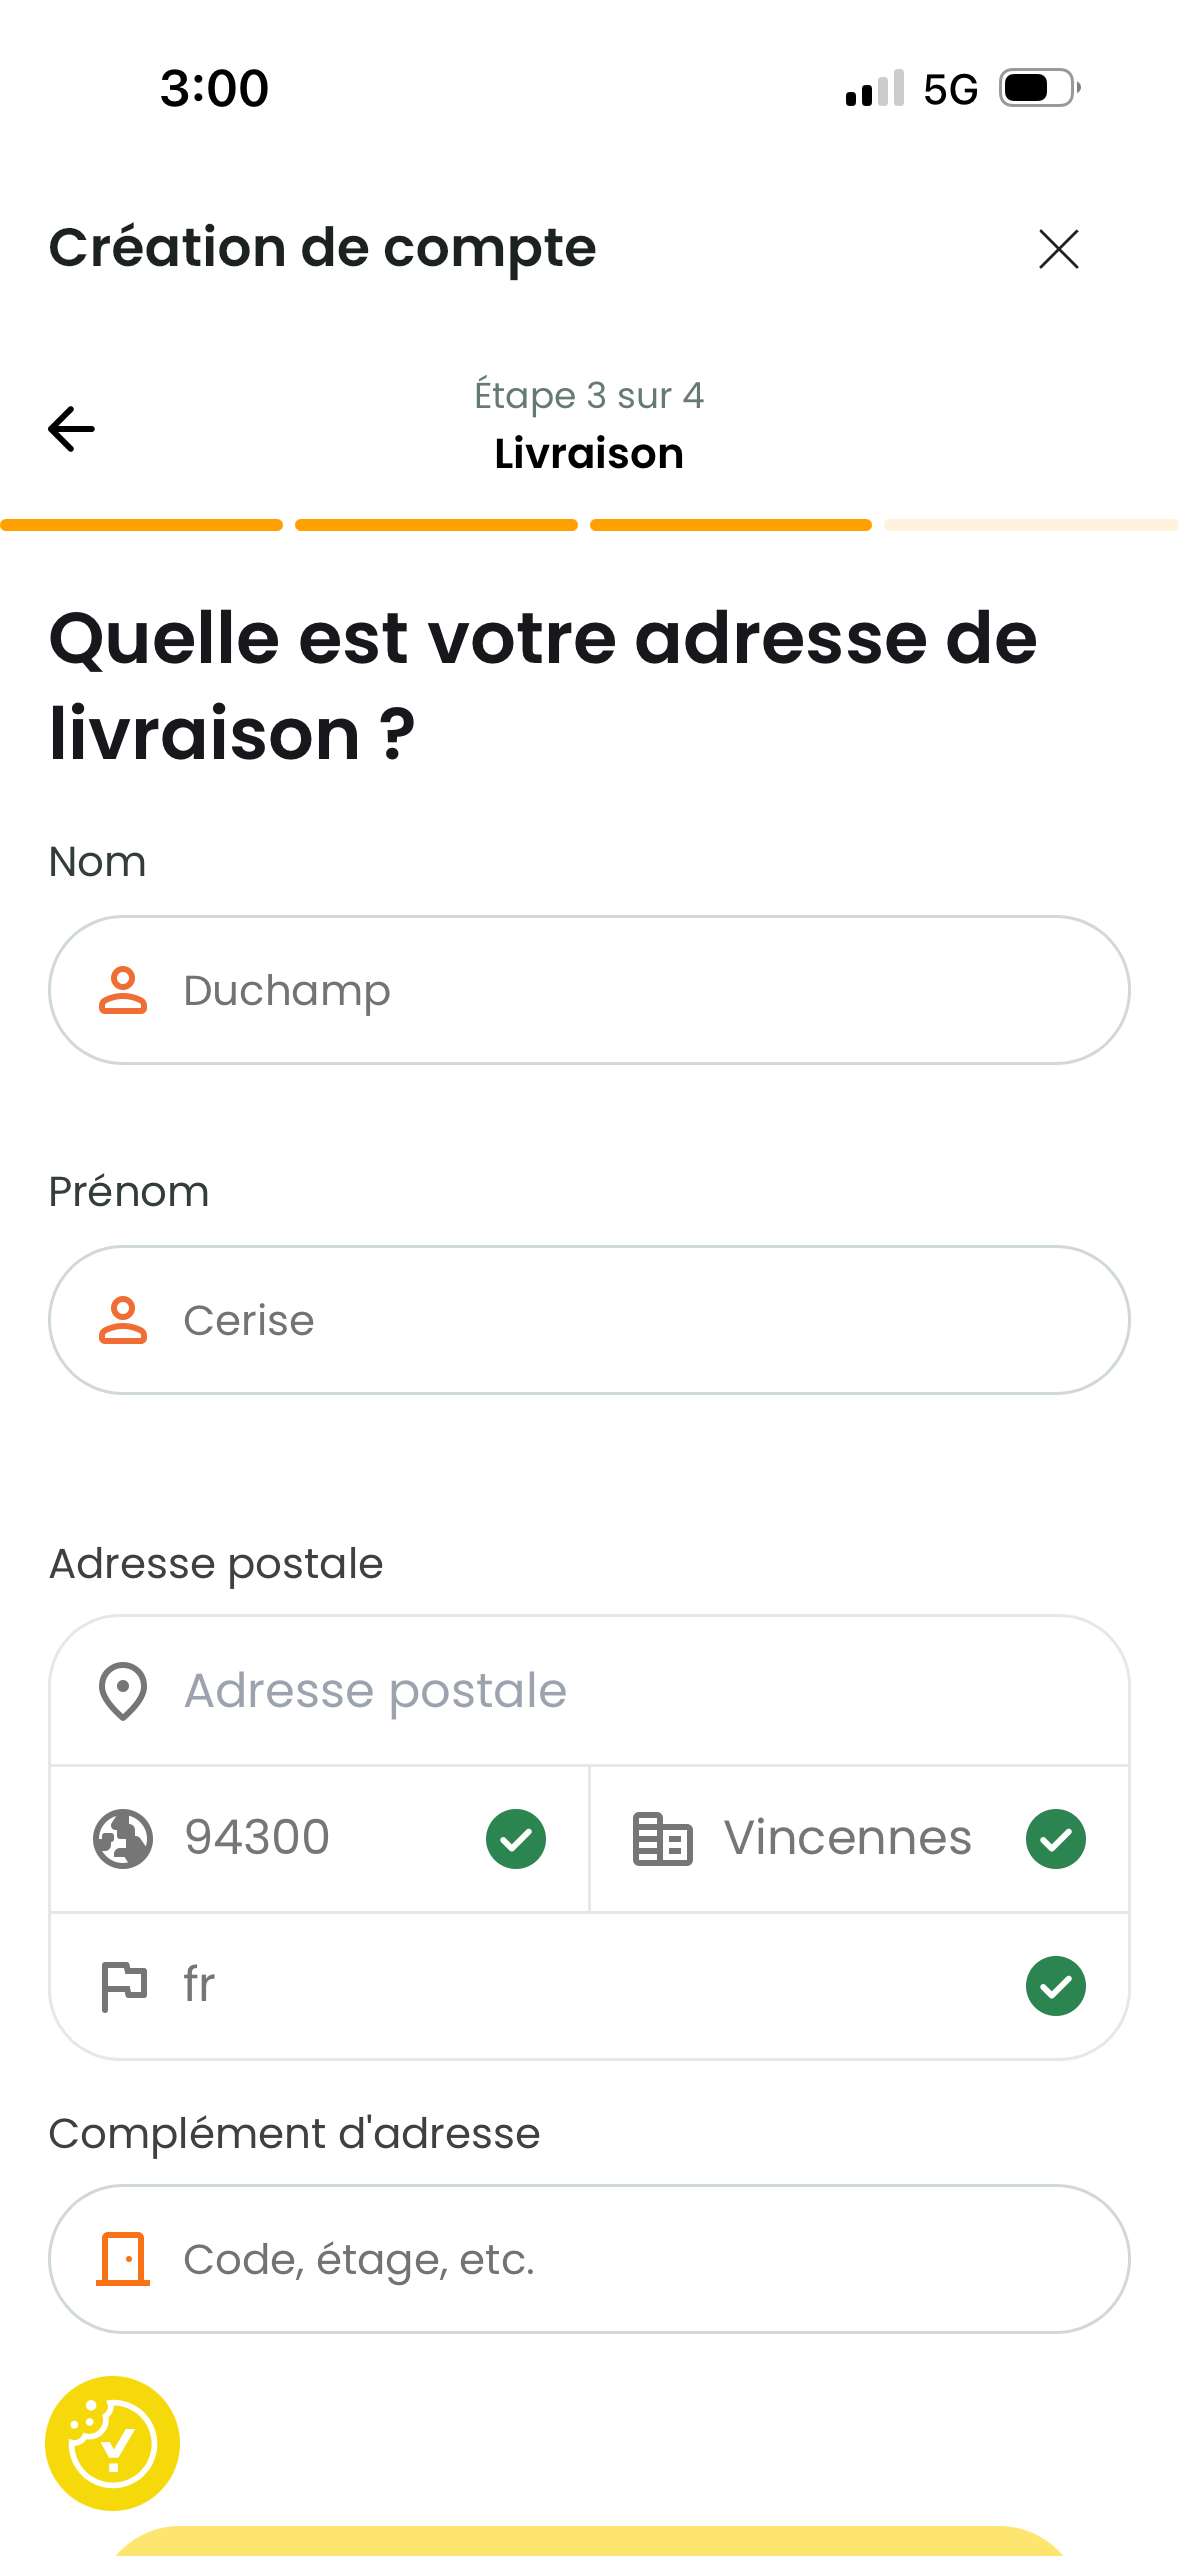Screen dimensions: 1179x2556
Task: Tap the green checkmark next to 94300
Action: coord(516,1839)
